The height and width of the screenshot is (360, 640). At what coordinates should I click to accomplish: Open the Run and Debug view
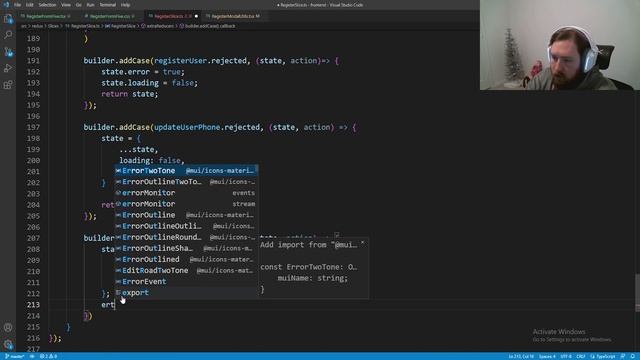[8, 68]
